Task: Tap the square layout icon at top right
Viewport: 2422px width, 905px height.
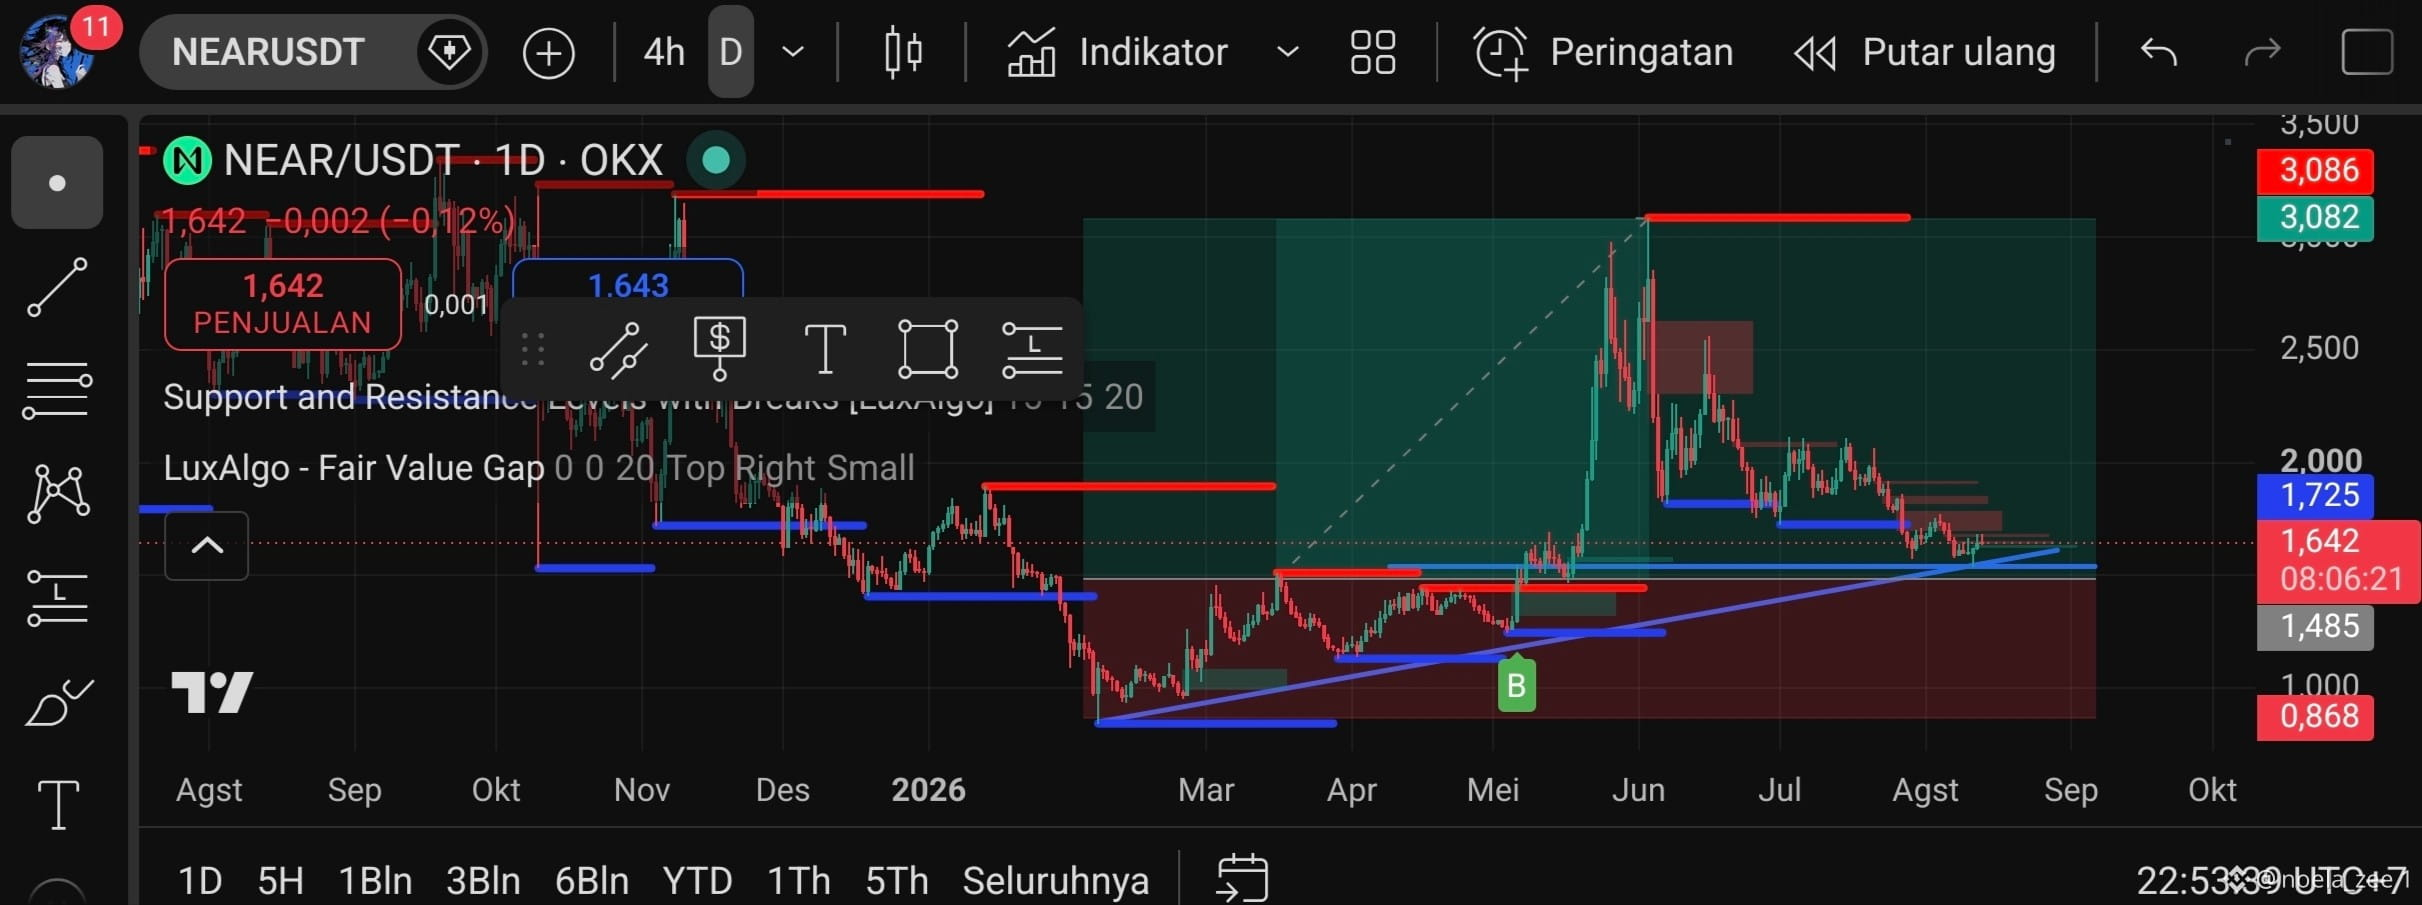Action: pos(2367,52)
